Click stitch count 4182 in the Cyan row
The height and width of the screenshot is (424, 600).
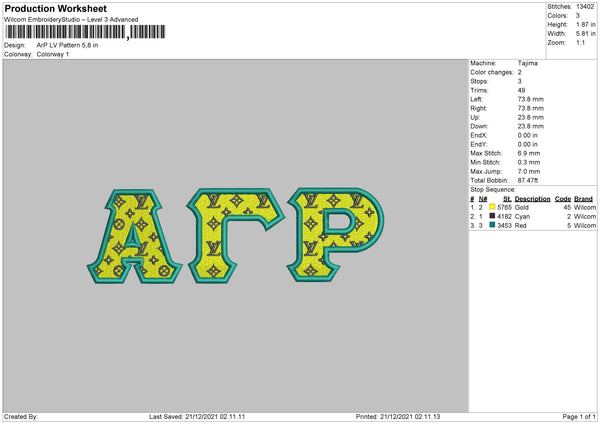(504, 217)
